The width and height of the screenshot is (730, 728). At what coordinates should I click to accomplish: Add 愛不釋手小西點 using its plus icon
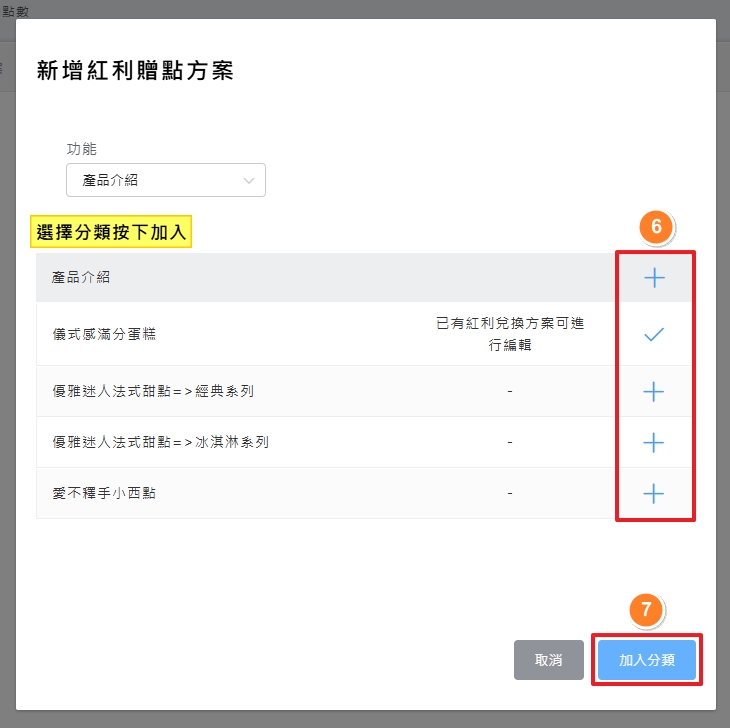coord(654,493)
